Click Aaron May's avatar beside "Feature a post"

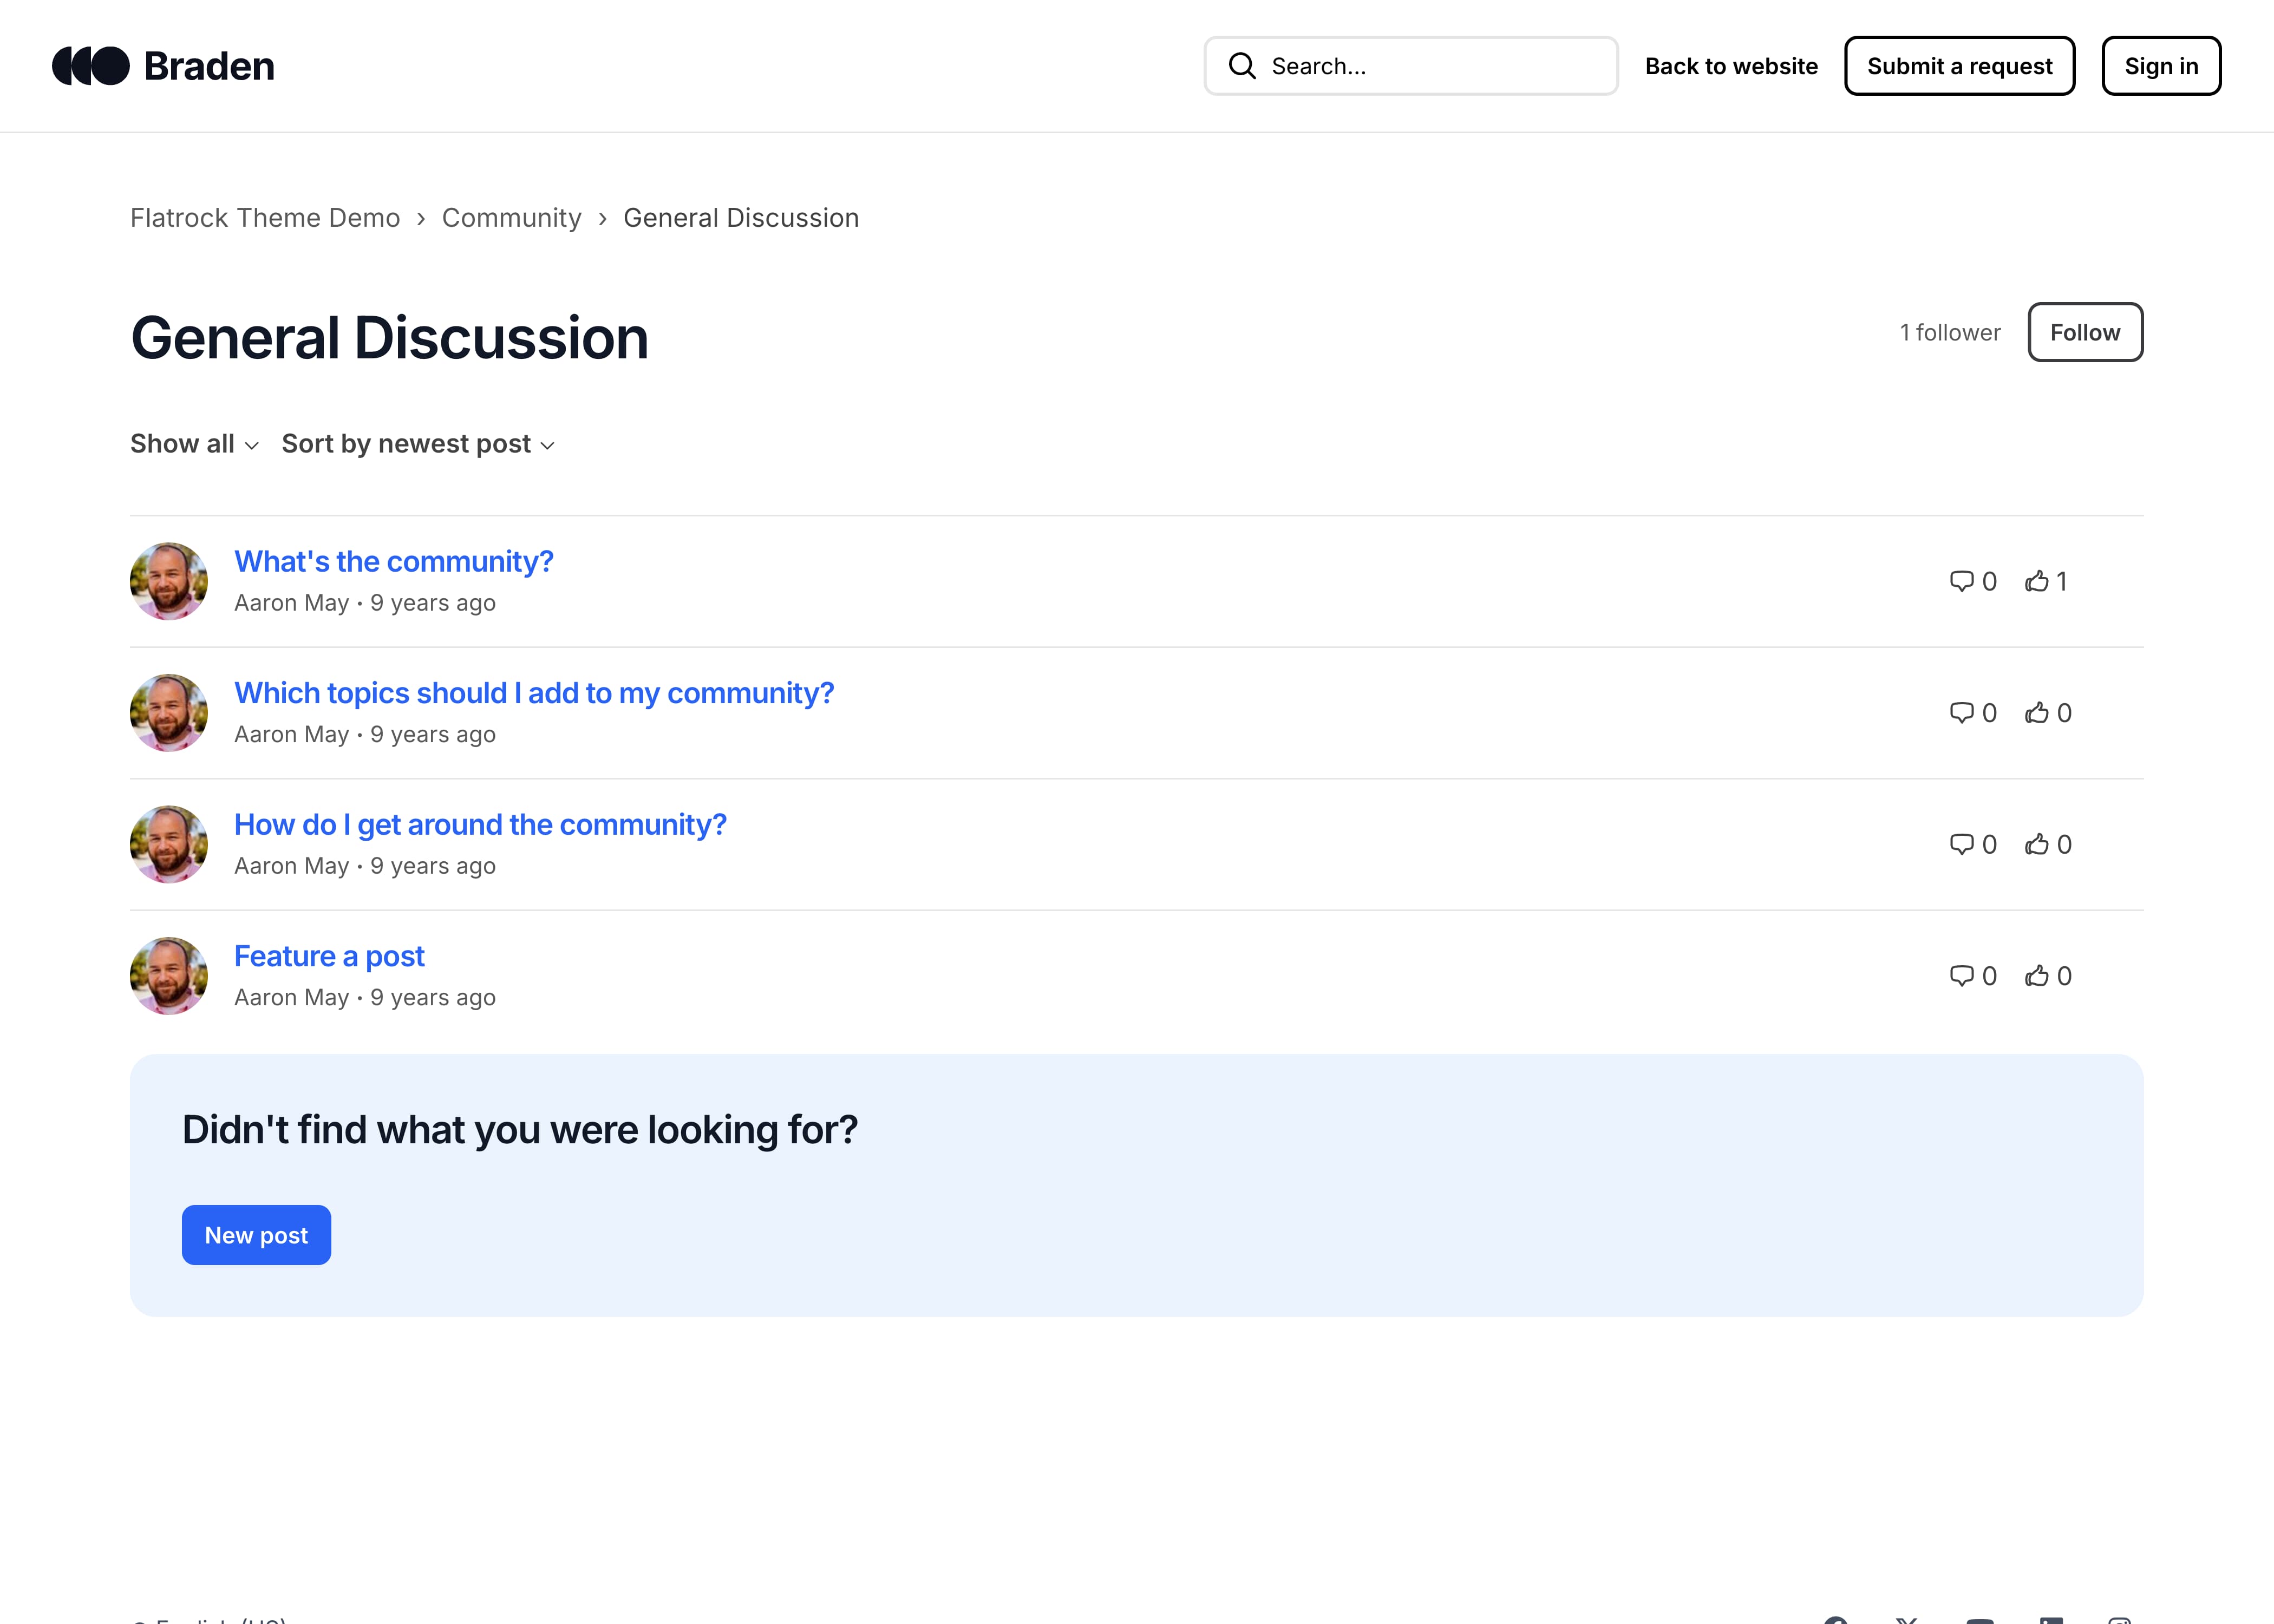169,976
